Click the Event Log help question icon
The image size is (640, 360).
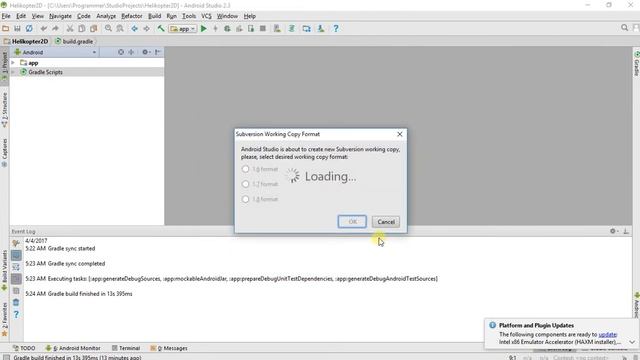click(16, 314)
